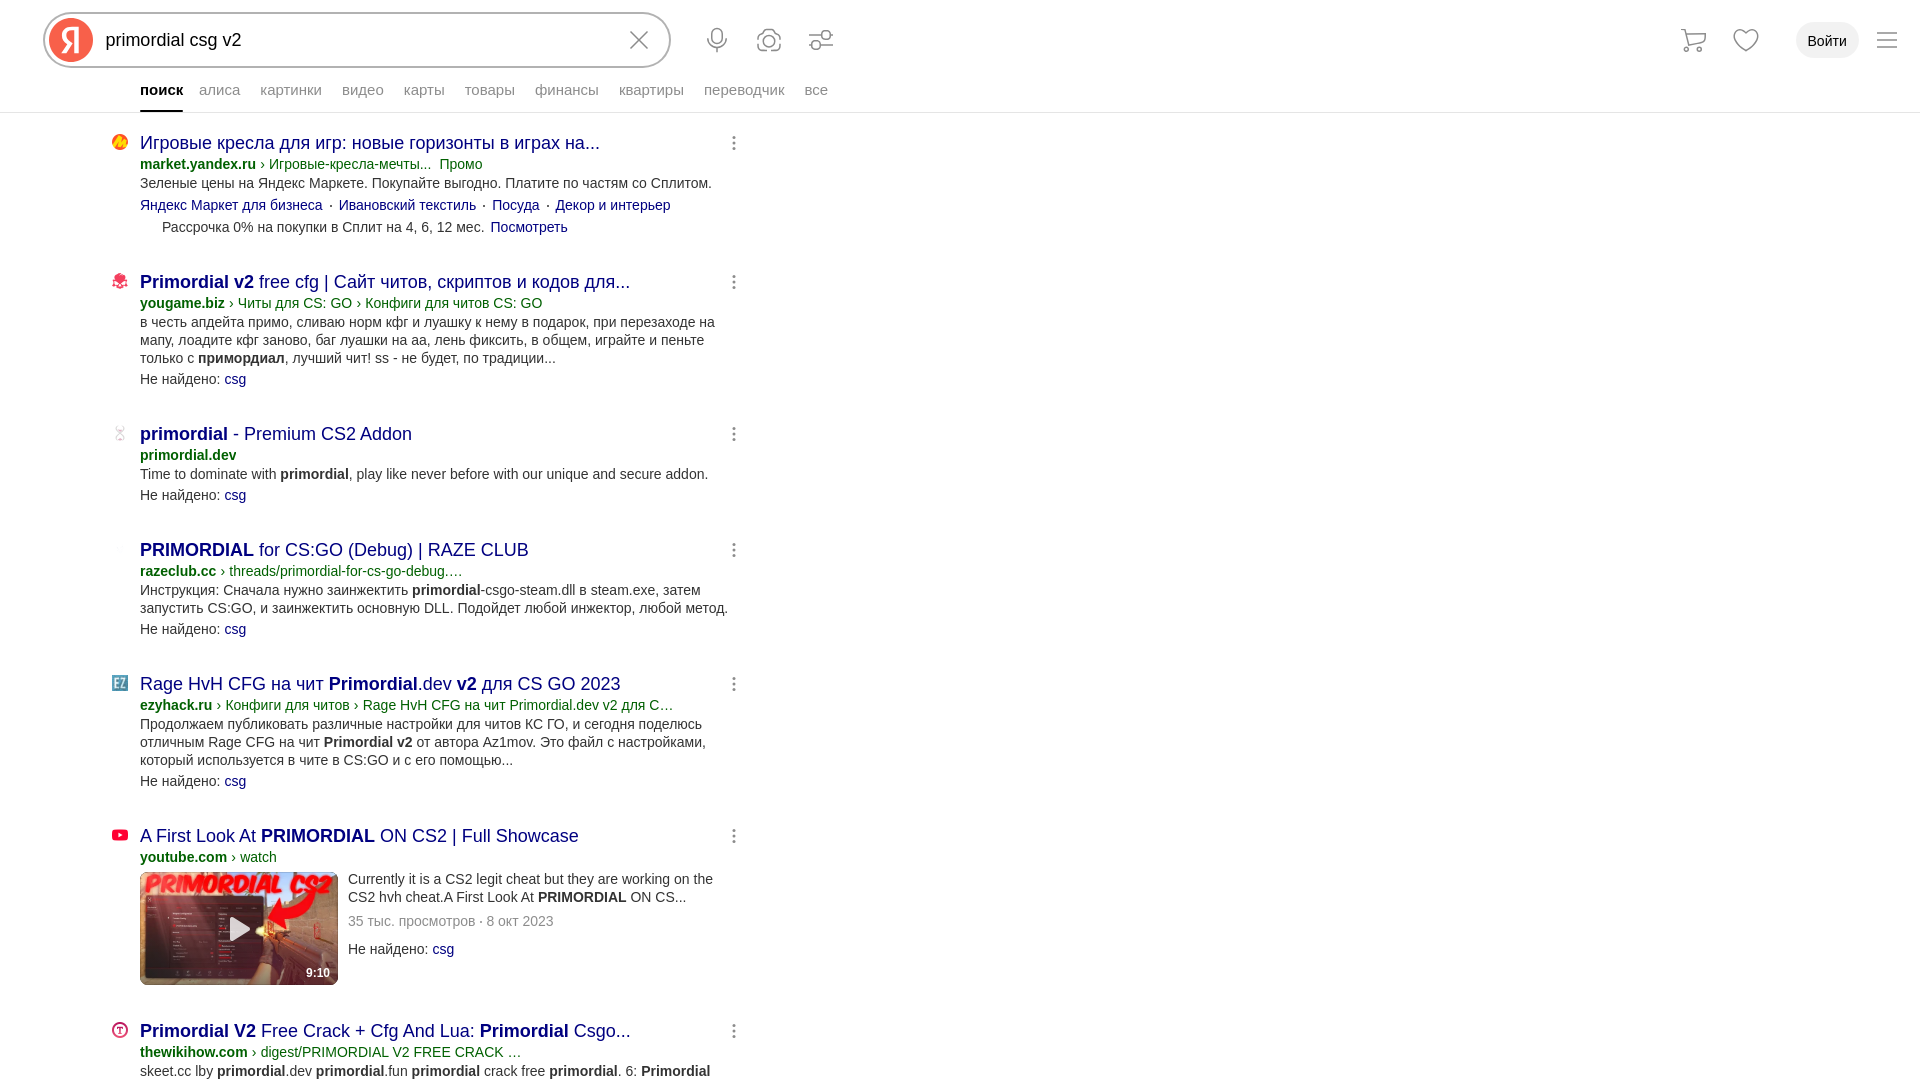
Task: Click the Yandex logo icon
Action: click(71, 40)
